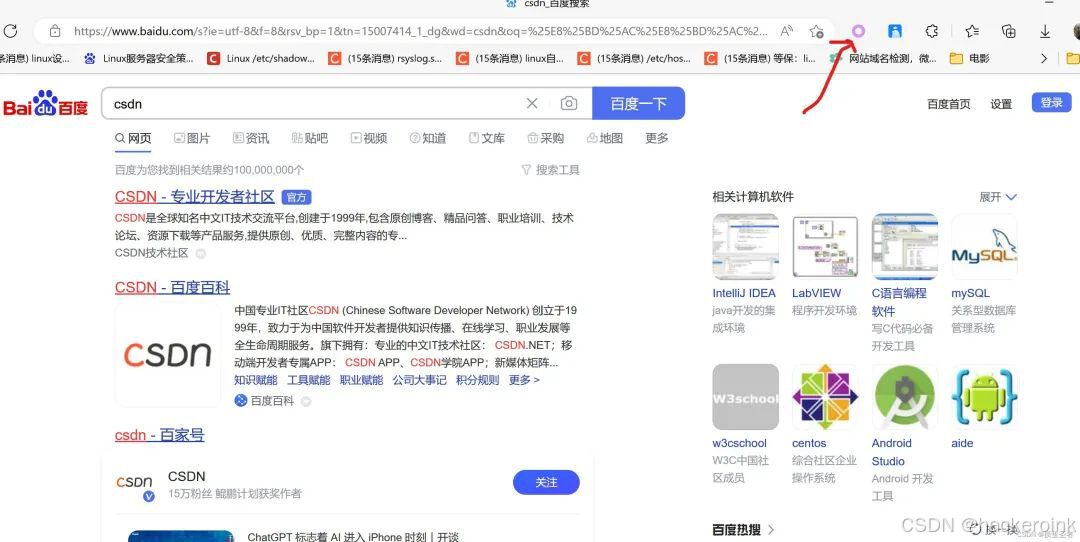Open 知识赋能 sublink
Viewport: 1080px width, 542px height.
coord(256,380)
